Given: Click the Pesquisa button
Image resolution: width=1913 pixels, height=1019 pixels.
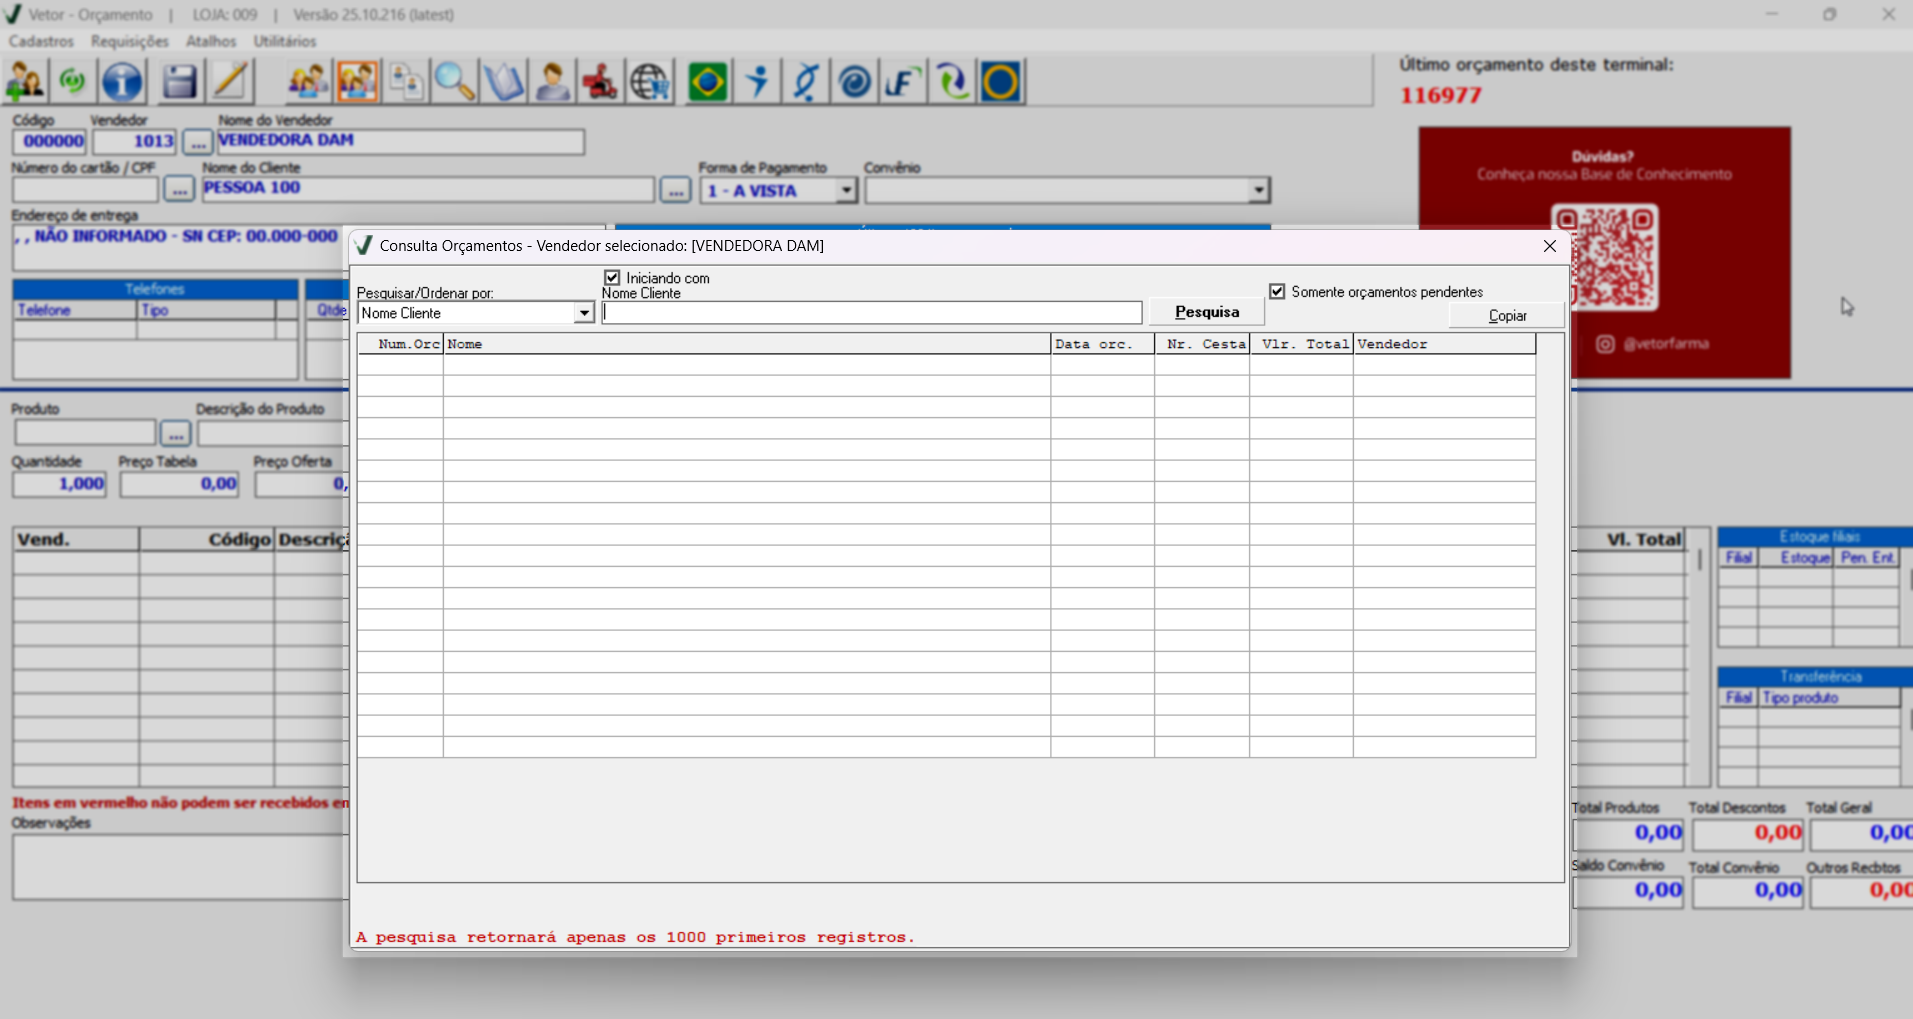Looking at the screenshot, I should pos(1206,312).
